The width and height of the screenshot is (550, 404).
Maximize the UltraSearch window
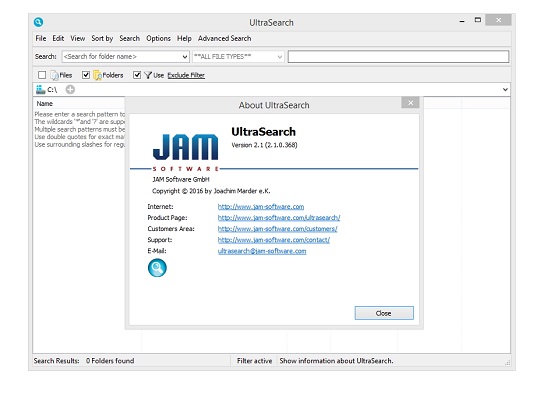[x=478, y=20]
